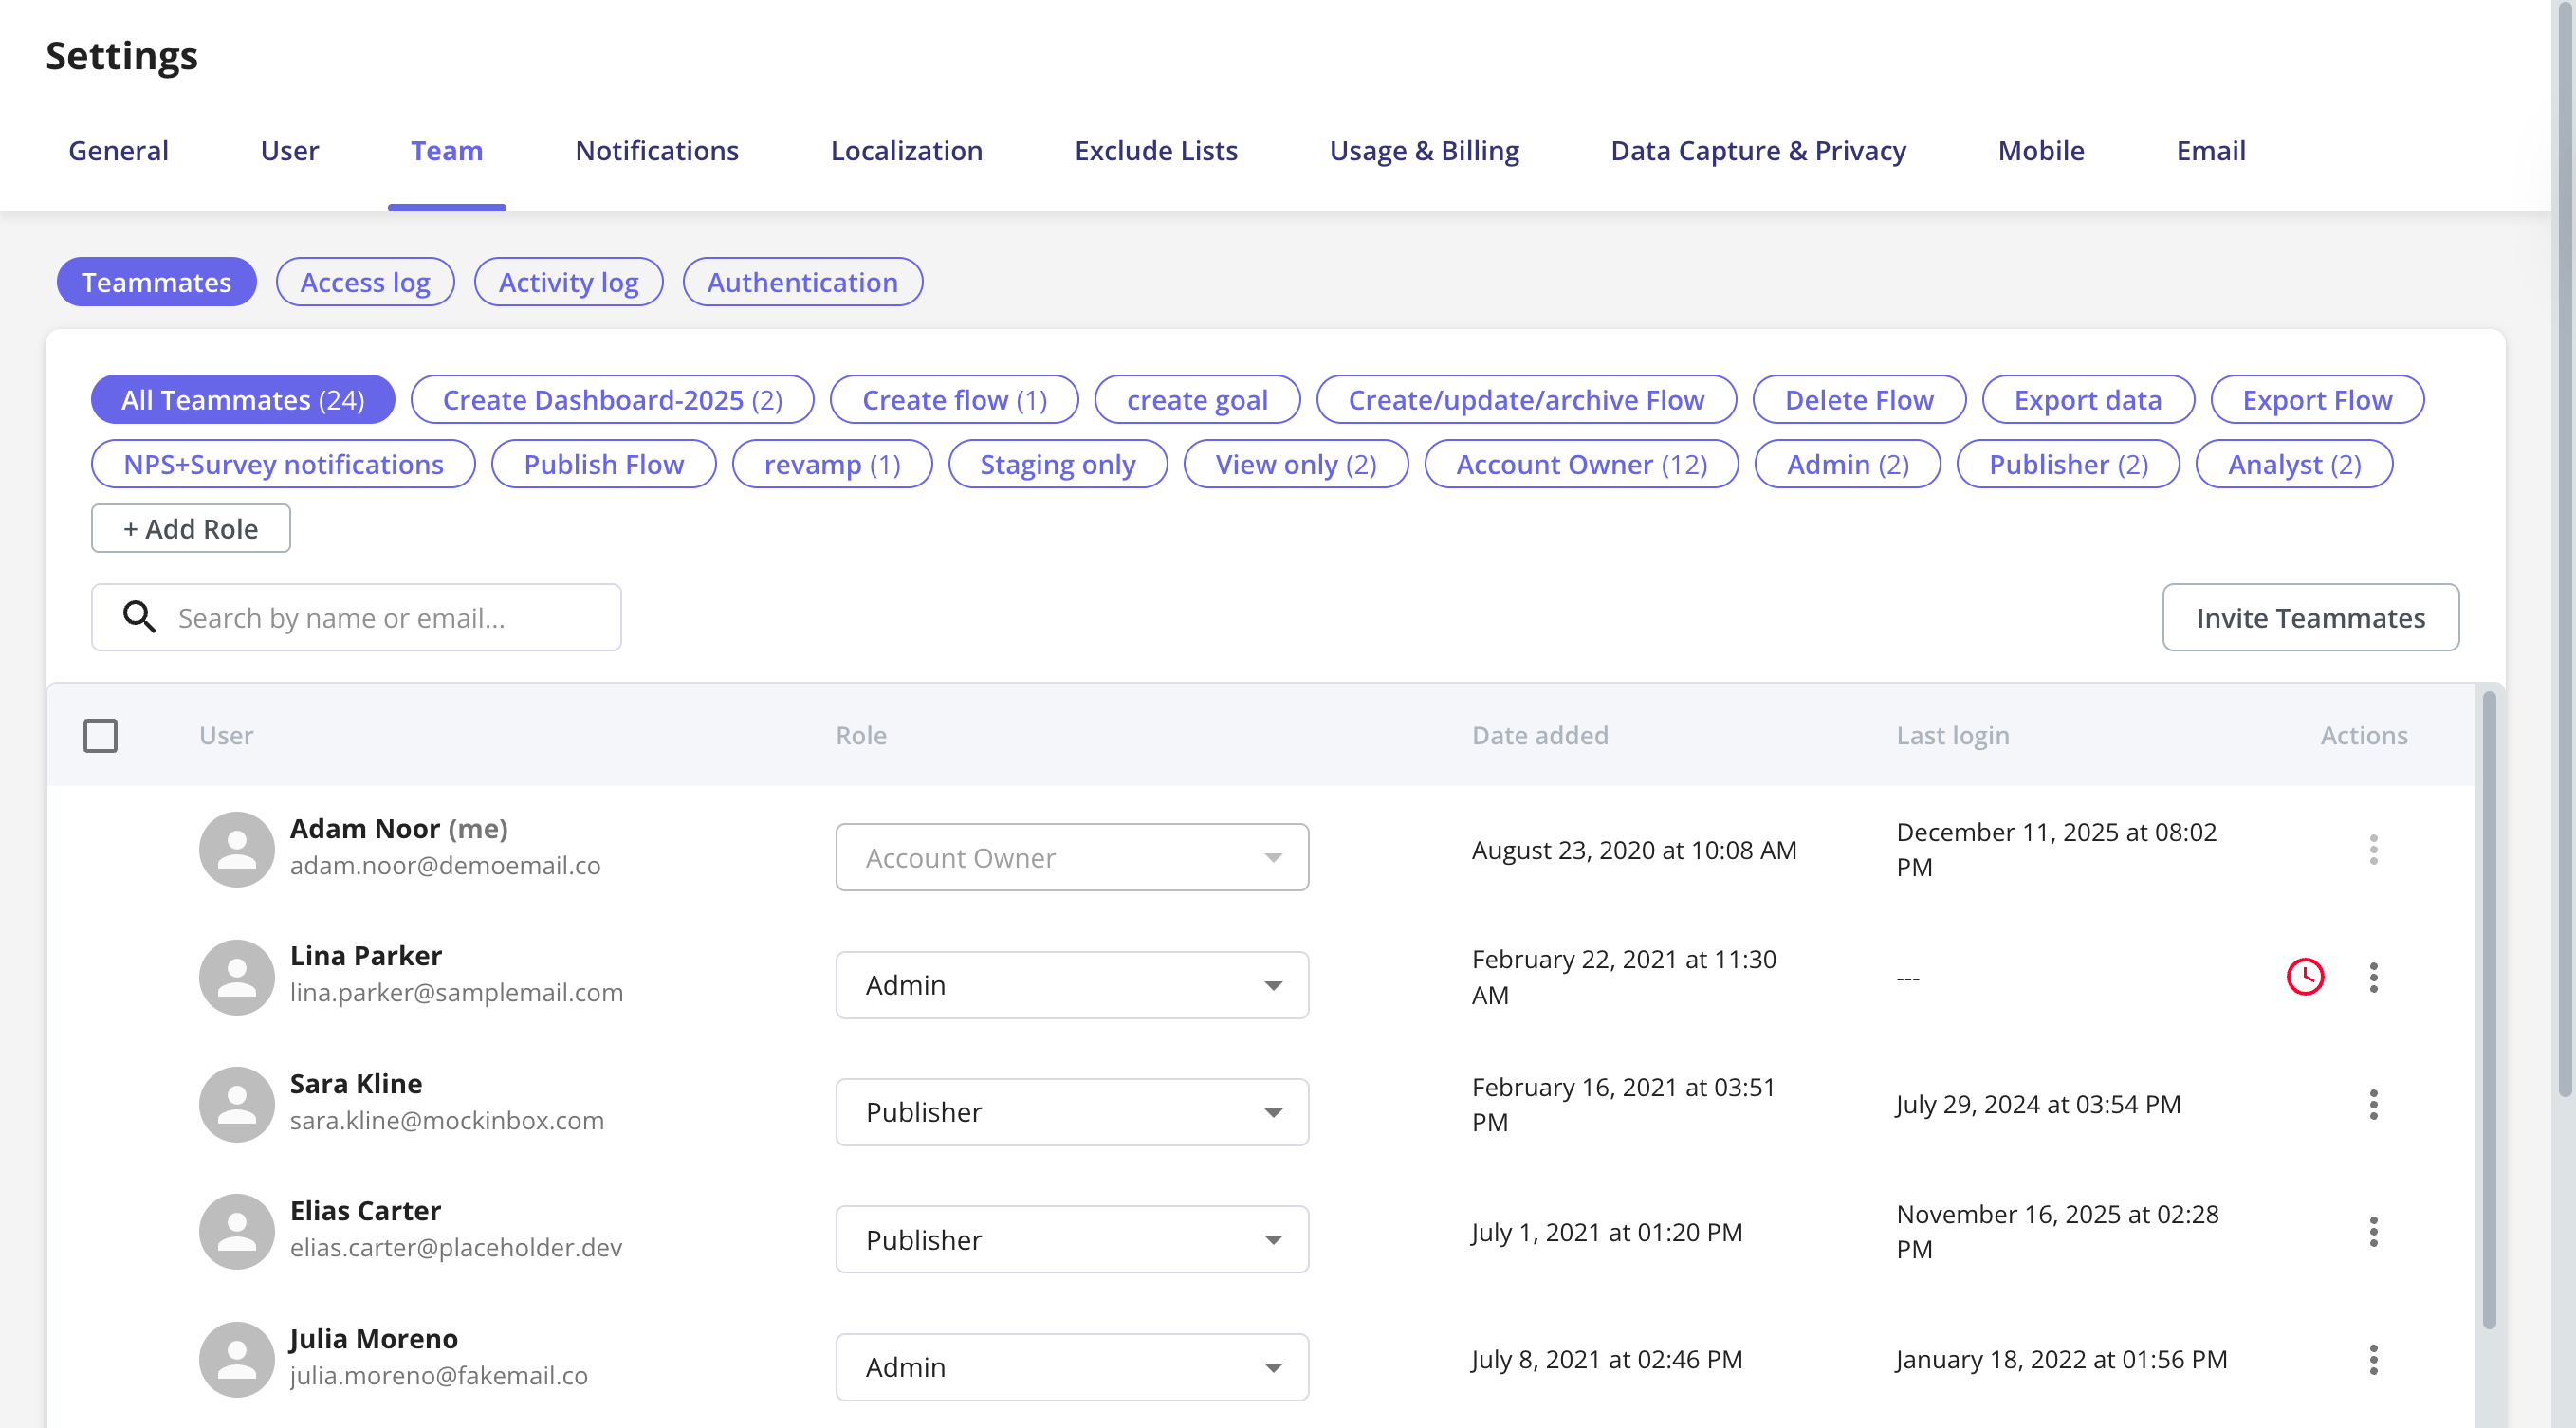Expand Lina Parker's Admin role dropdown
This screenshot has width=2576, height=1428.
[x=1072, y=985]
